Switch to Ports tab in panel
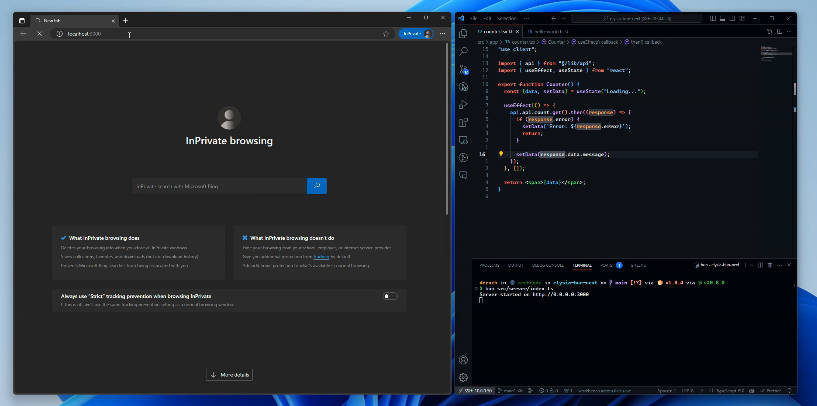This screenshot has height=406, width=817. coord(606,265)
